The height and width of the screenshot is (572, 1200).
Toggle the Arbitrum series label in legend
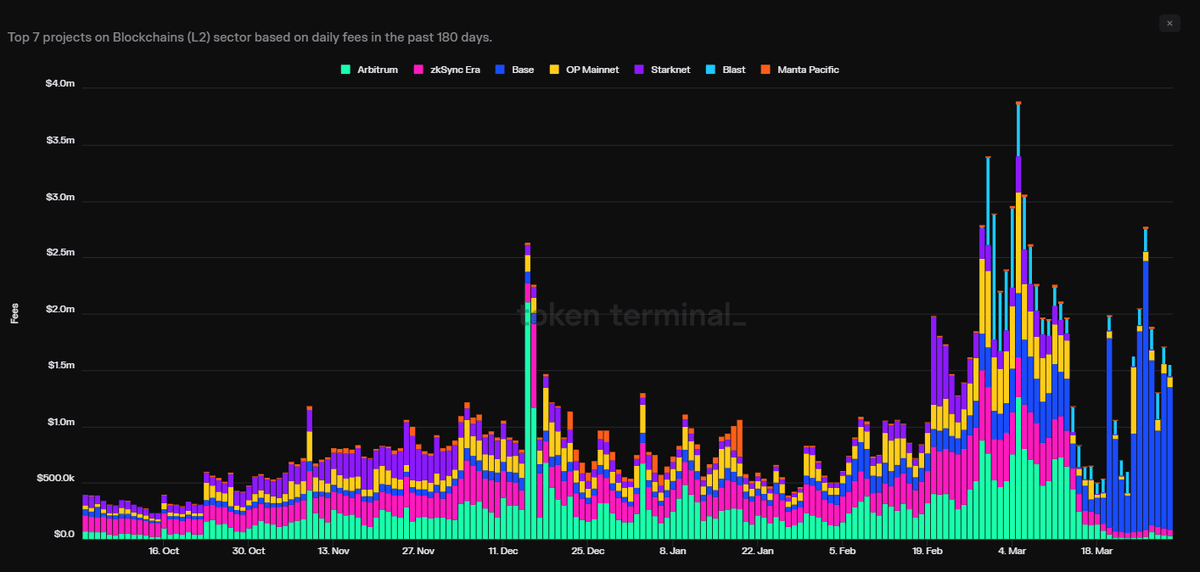(x=377, y=70)
